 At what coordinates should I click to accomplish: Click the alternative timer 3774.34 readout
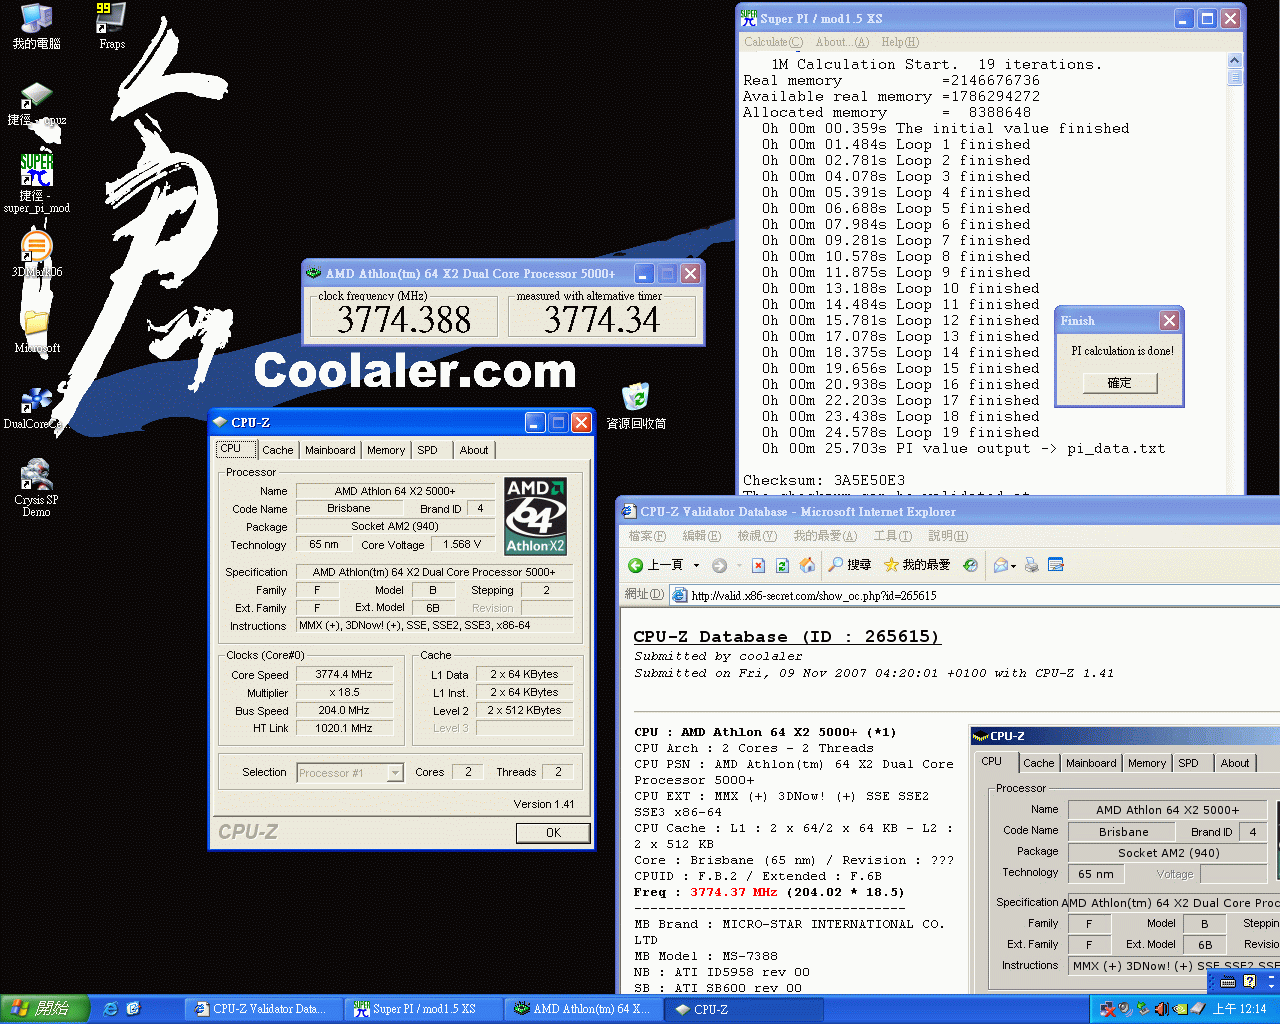click(602, 320)
